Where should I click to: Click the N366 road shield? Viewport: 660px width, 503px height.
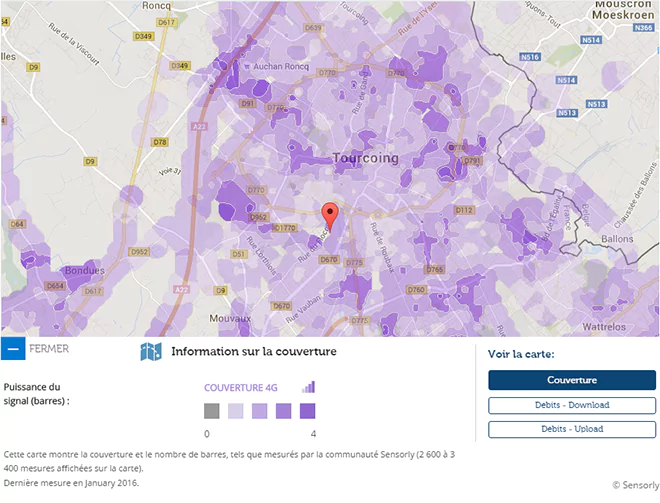[x=644, y=28]
